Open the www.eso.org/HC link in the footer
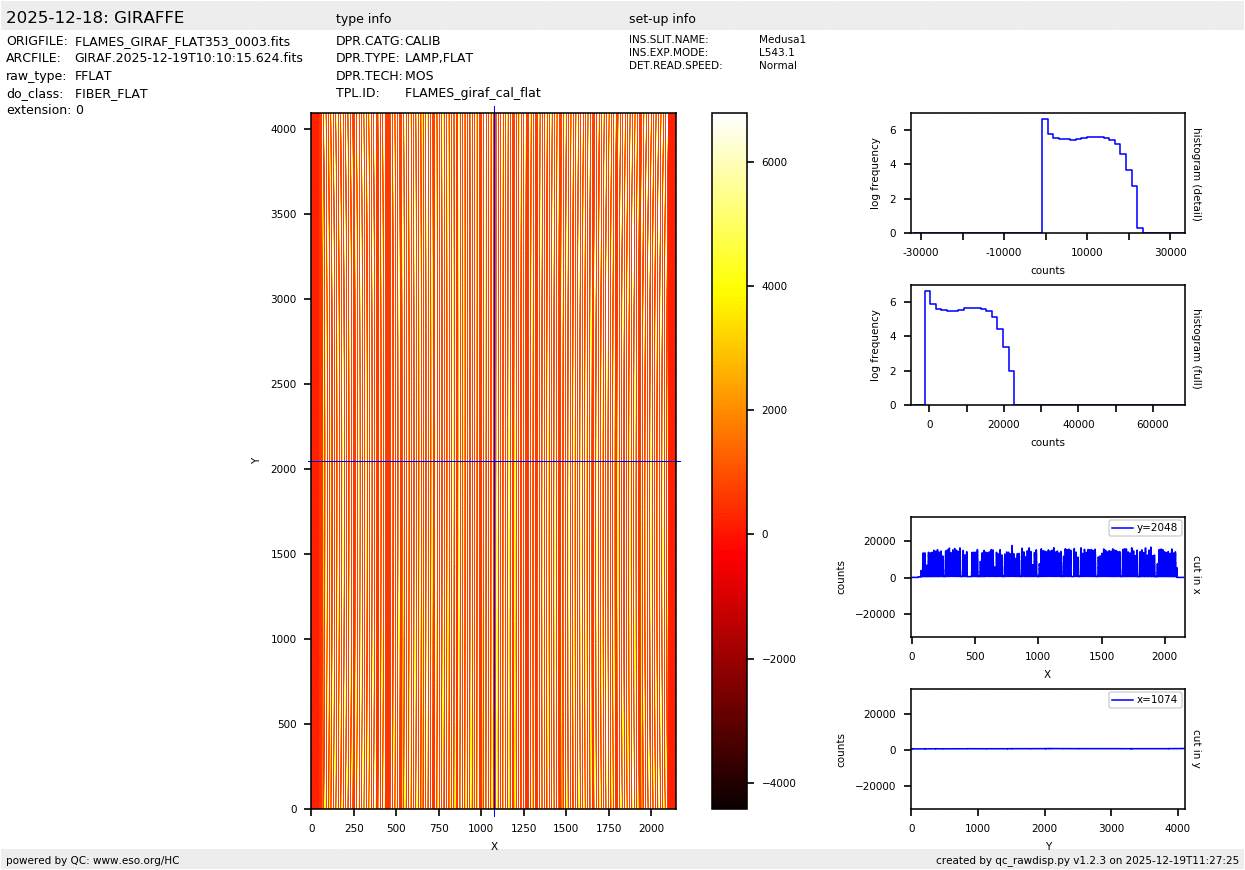Screen dimensions: 1245x870 click(x=135, y=860)
